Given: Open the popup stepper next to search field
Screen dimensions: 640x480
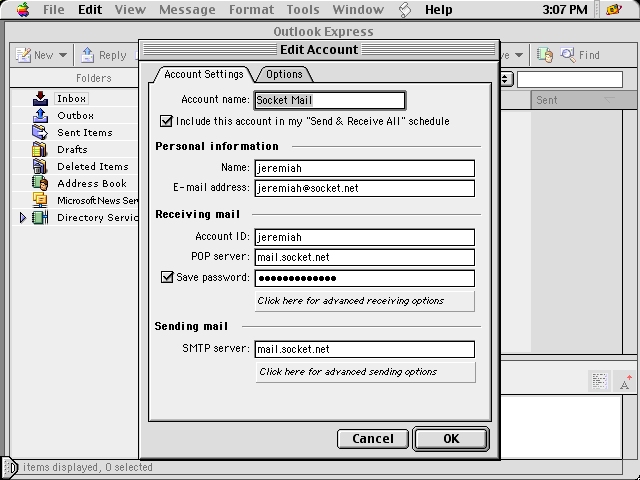Looking at the screenshot, I should point(506,79).
